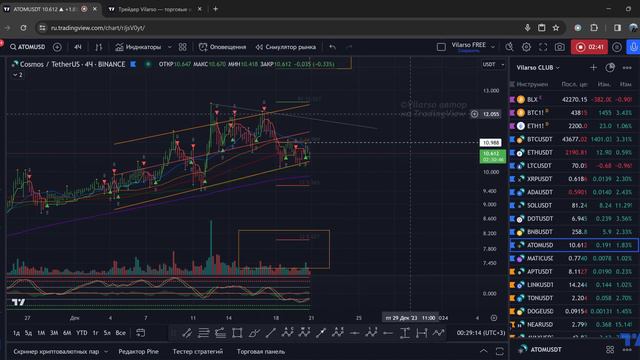
Task: Open timezone 00:29:14 (UTC+3) menu
Action: click(x=481, y=333)
